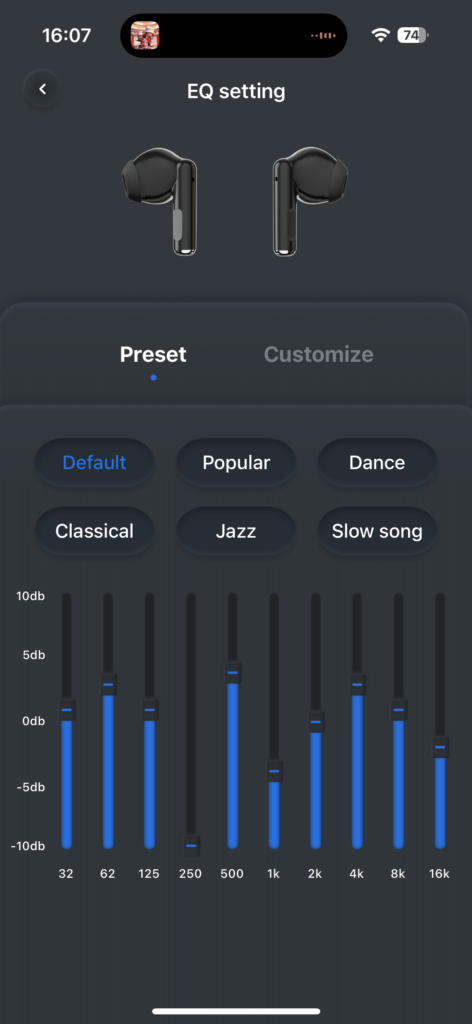Viewport: 472px width, 1024px height.
Task: Tap the left earbud image
Action: pyautogui.click(x=160, y=201)
